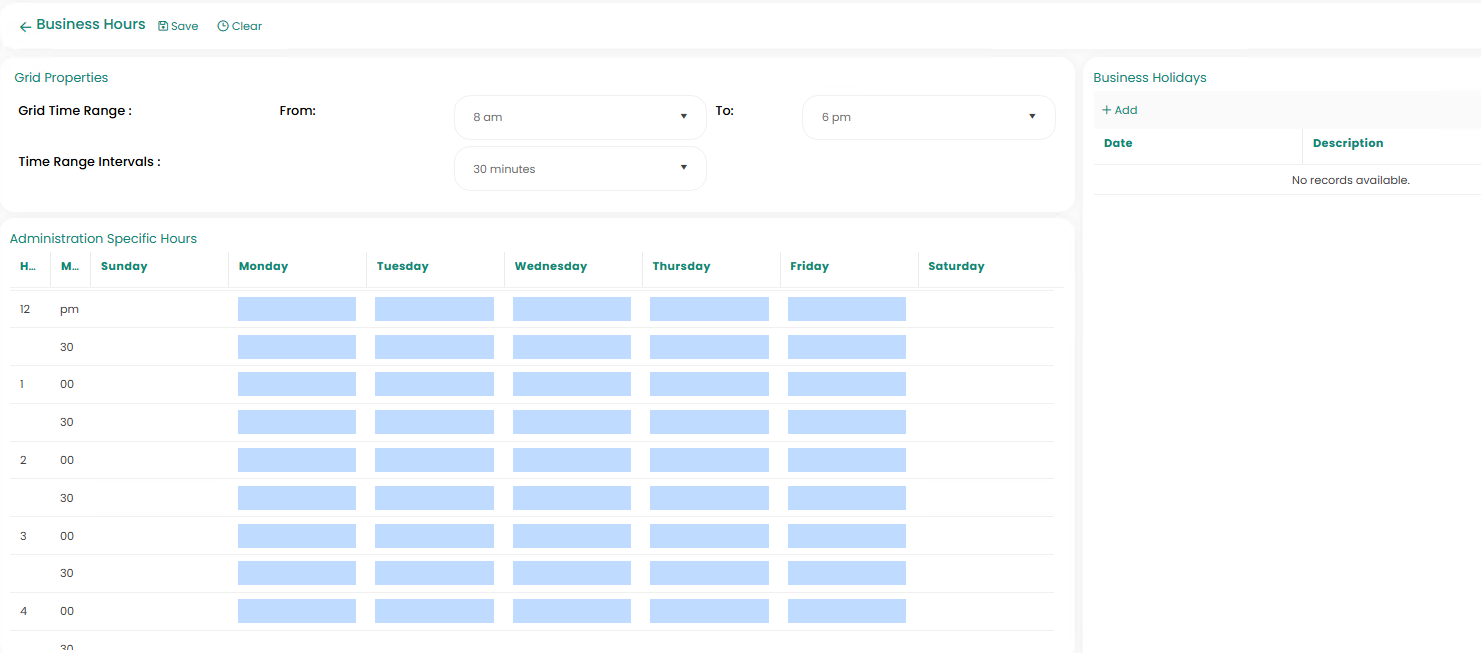This screenshot has height=653, width=1481.
Task: Click the Wednesday column header
Action: (x=550, y=266)
